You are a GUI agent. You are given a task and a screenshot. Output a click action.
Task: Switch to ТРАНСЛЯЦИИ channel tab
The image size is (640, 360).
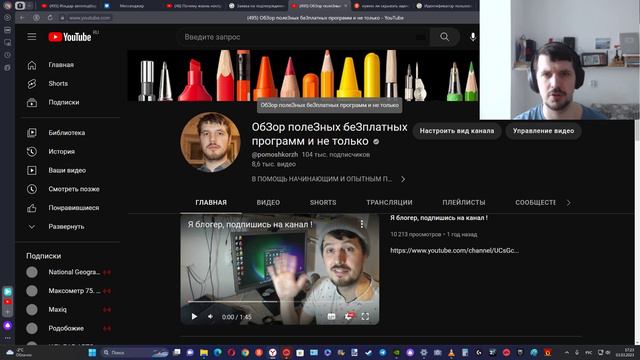pos(389,202)
